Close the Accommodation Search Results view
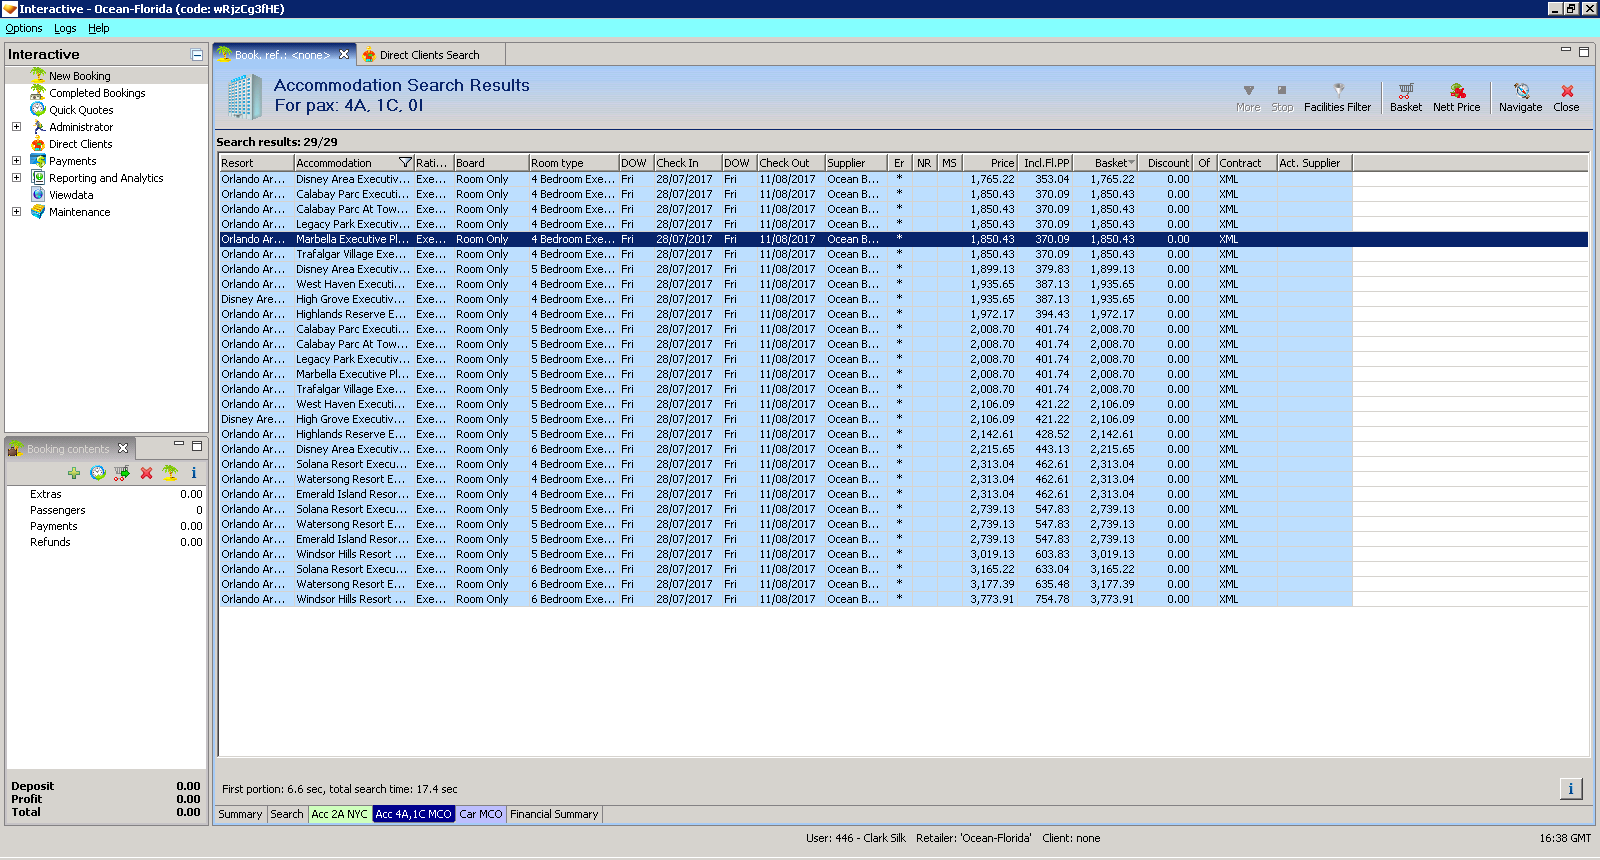The height and width of the screenshot is (860, 1600). [x=1566, y=97]
